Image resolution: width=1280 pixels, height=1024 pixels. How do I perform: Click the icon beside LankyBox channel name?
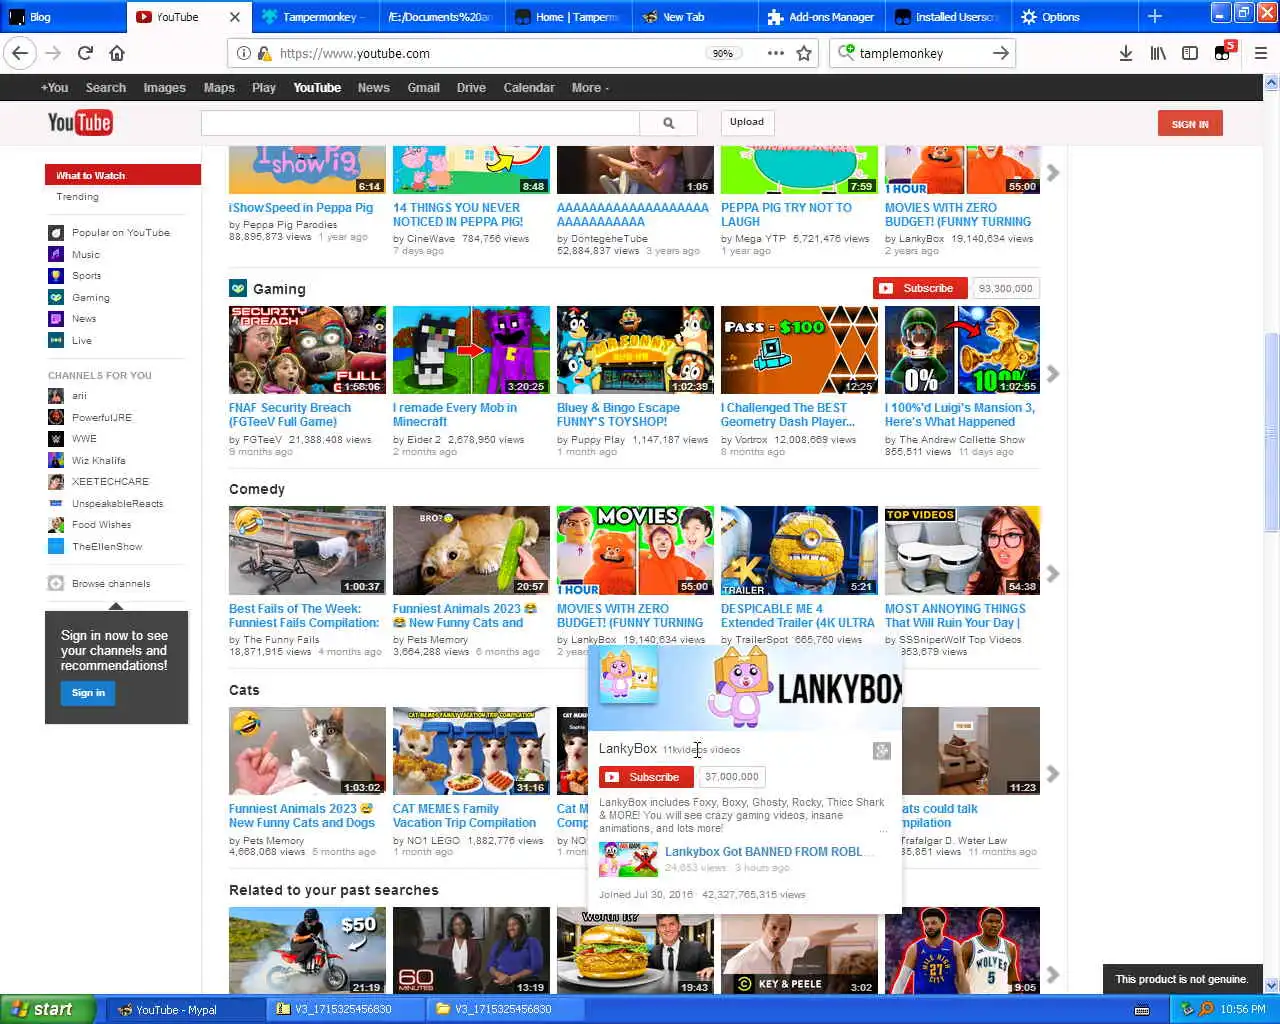click(x=881, y=751)
